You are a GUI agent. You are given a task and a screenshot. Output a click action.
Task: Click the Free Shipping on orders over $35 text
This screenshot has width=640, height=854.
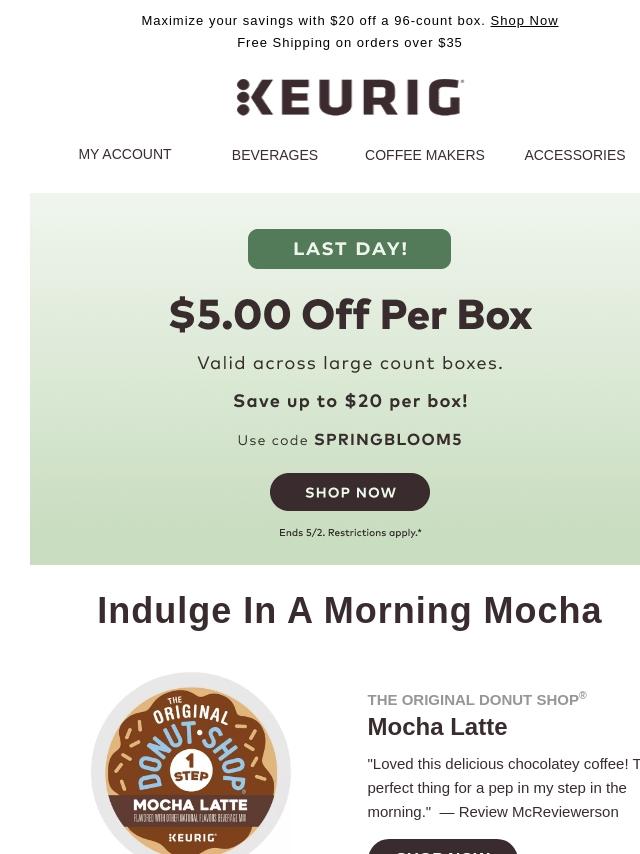[350, 42]
